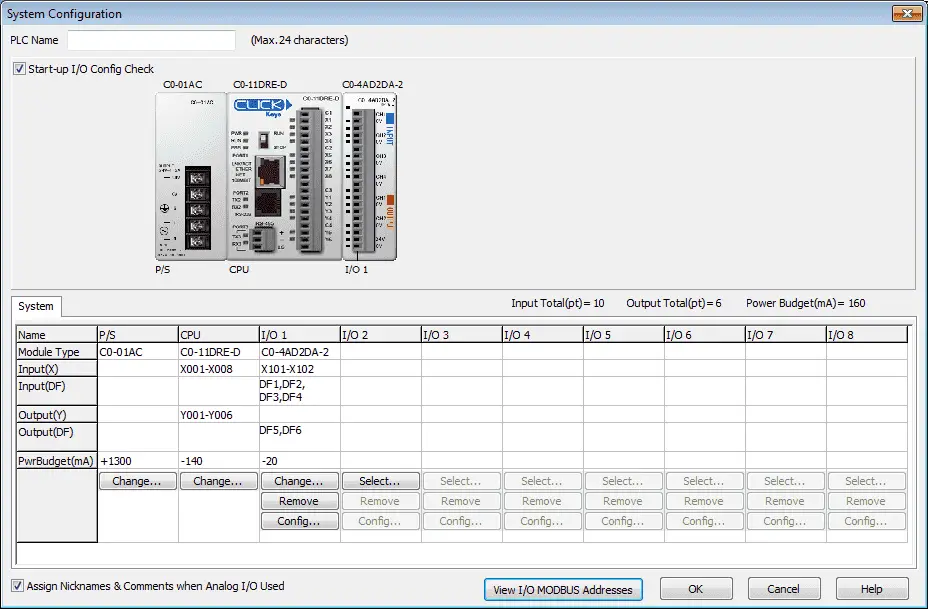The width and height of the screenshot is (928, 609).
Task: Open Config for the I/O 1 module
Action: tap(299, 521)
